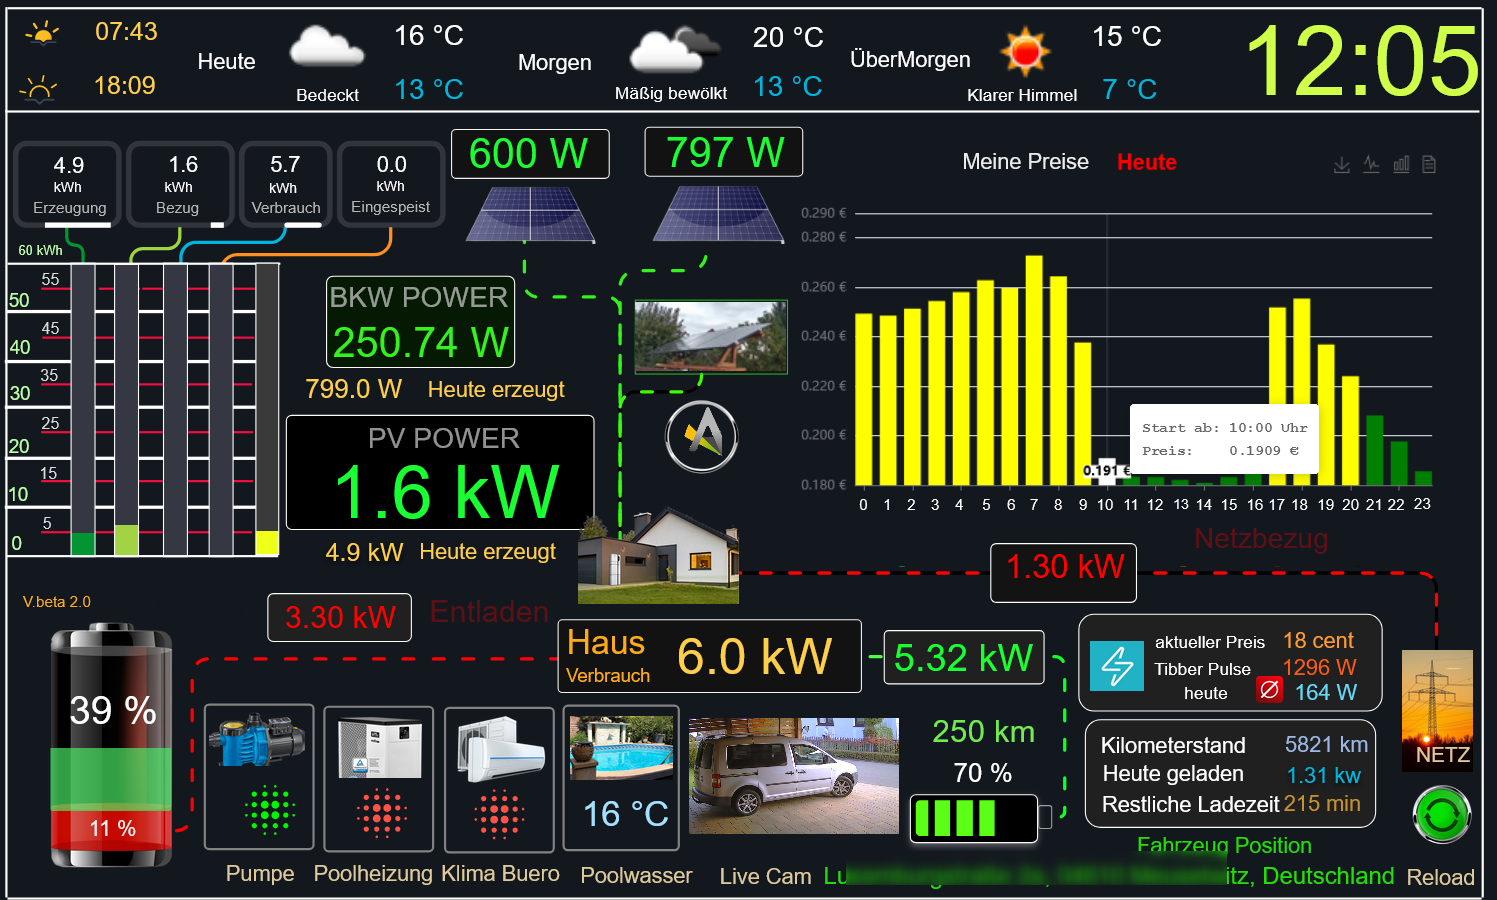Screen dimensions: 1497x900
Task: Click the Tibber lightning bolt logo
Action: click(1117, 666)
